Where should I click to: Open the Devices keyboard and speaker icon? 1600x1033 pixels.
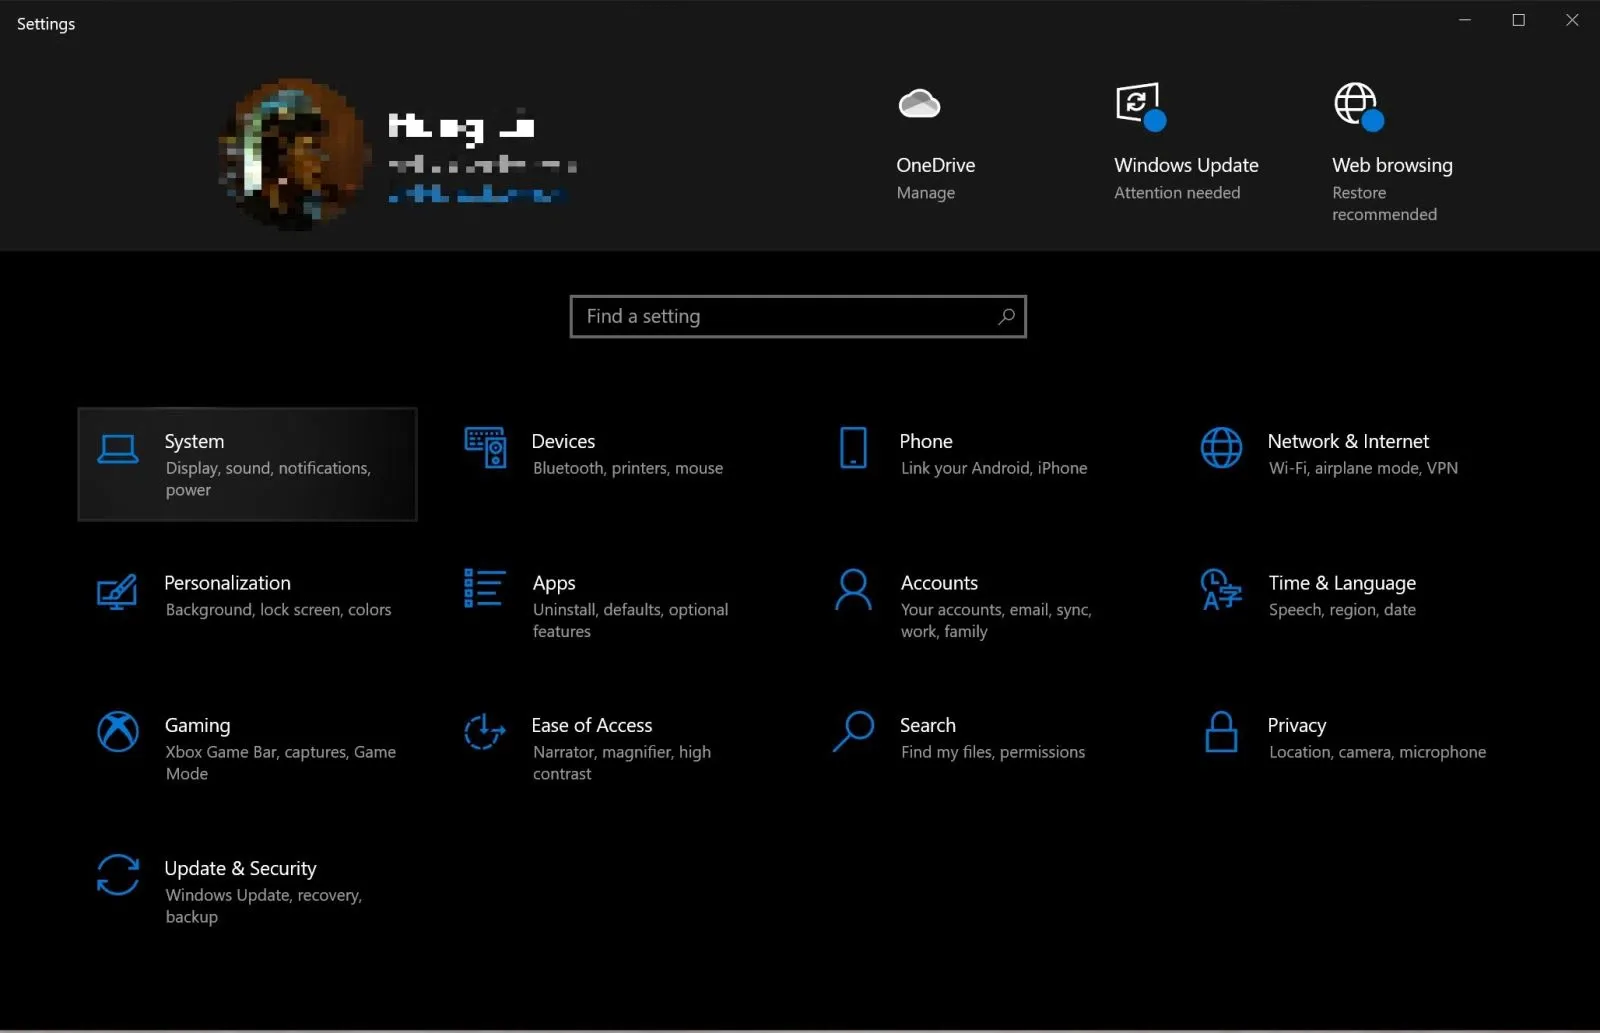[x=485, y=447]
